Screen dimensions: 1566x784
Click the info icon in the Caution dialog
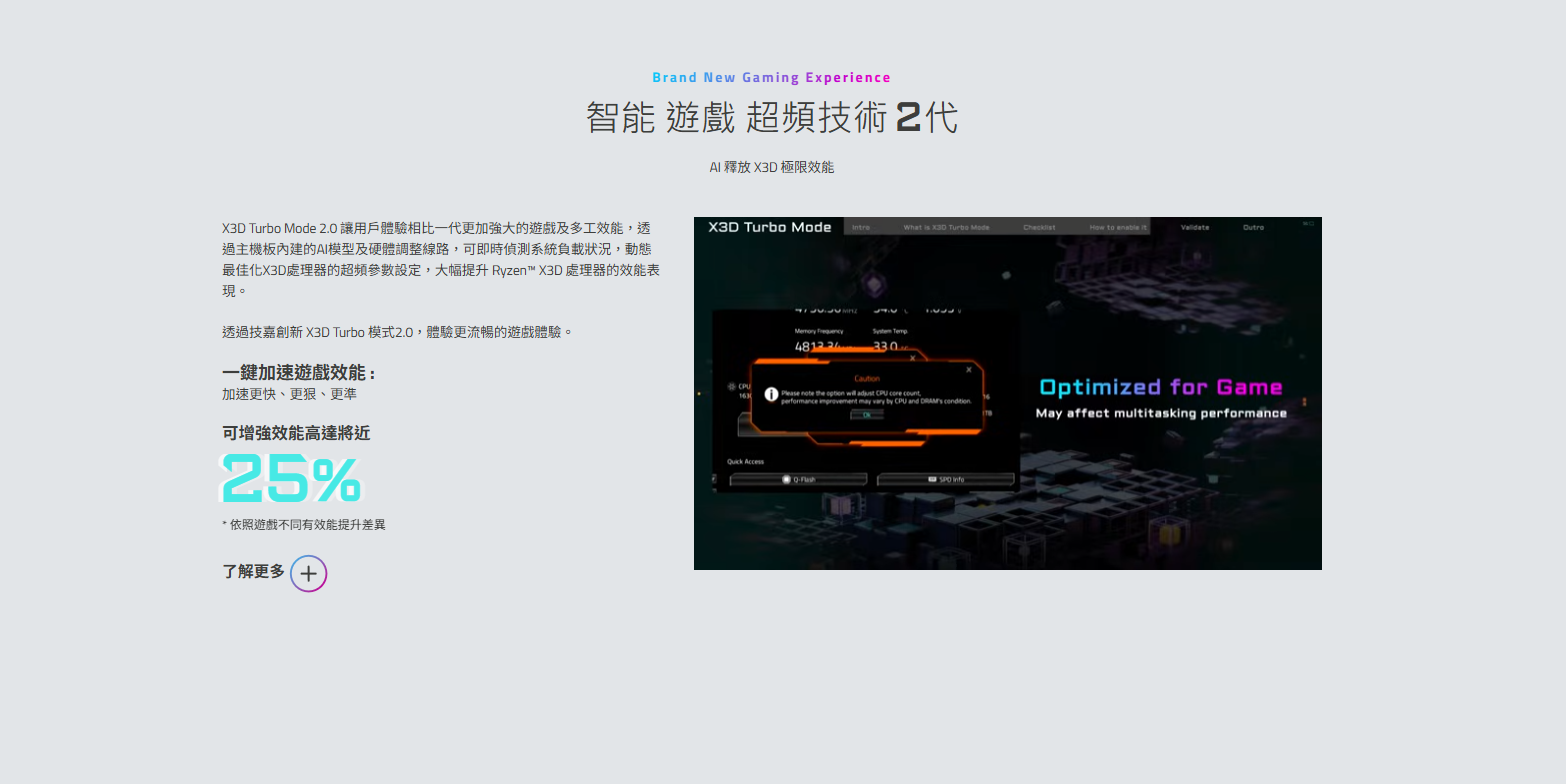[771, 396]
